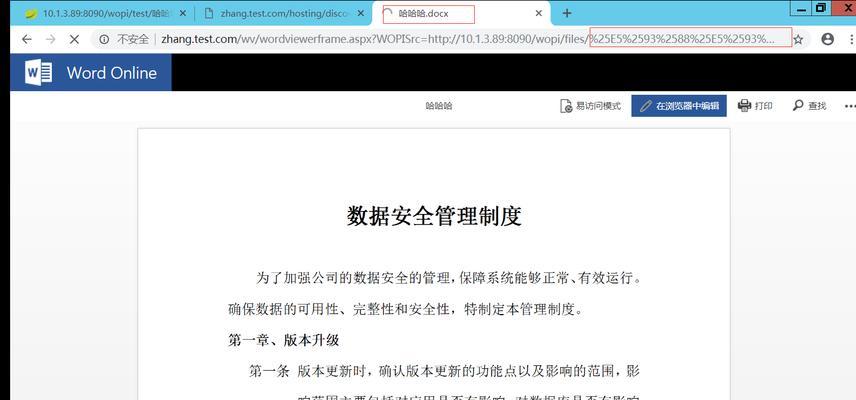Click the Word logo icon
Viewport: 856px width, 400px height.
38,73
